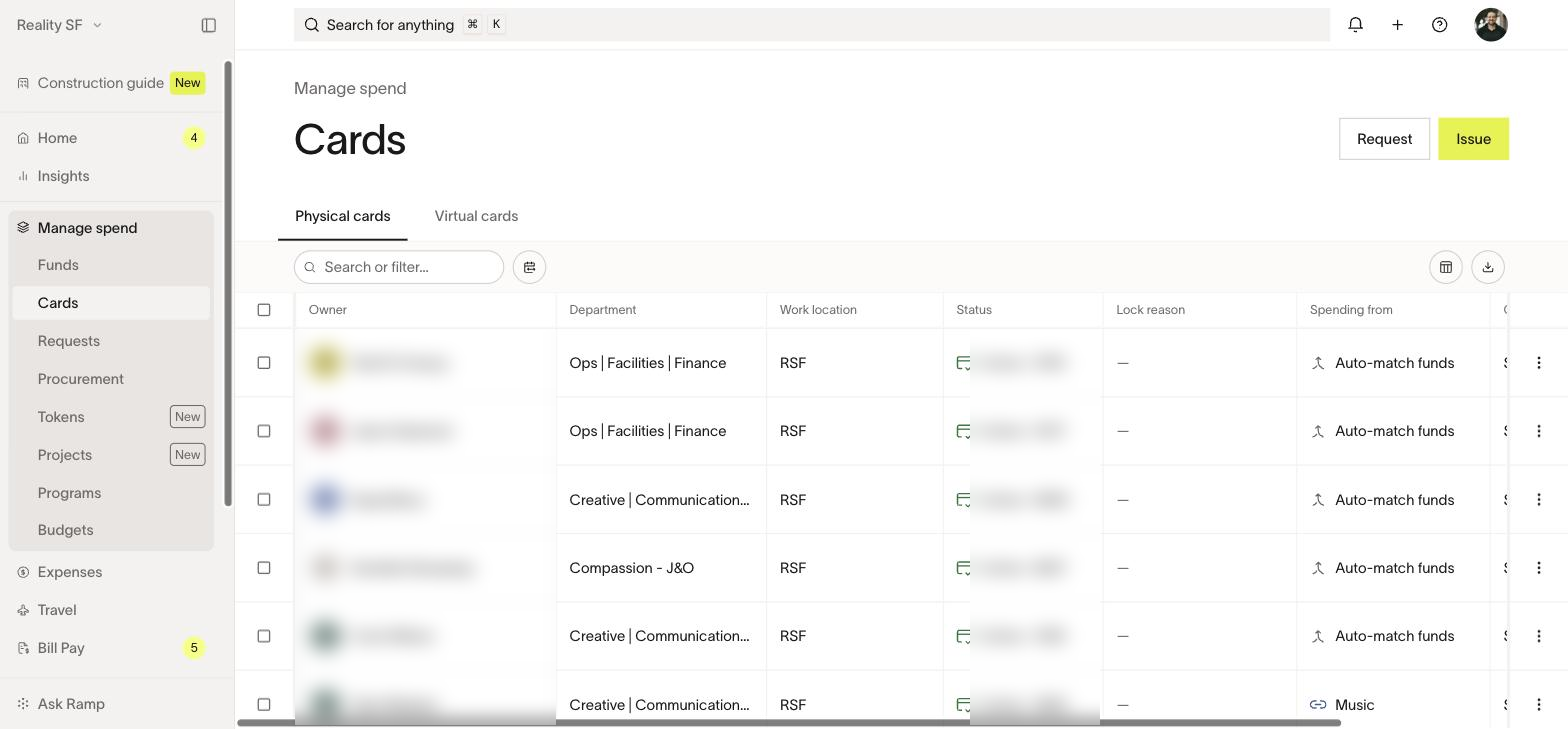
Task: Open Home in the sidebar
Action: 111,138
